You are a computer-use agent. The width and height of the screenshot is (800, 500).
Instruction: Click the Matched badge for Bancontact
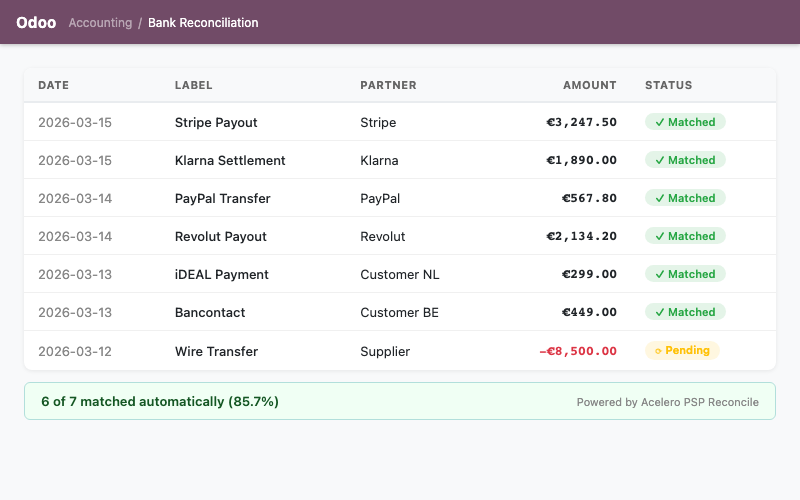coord(685,312)
